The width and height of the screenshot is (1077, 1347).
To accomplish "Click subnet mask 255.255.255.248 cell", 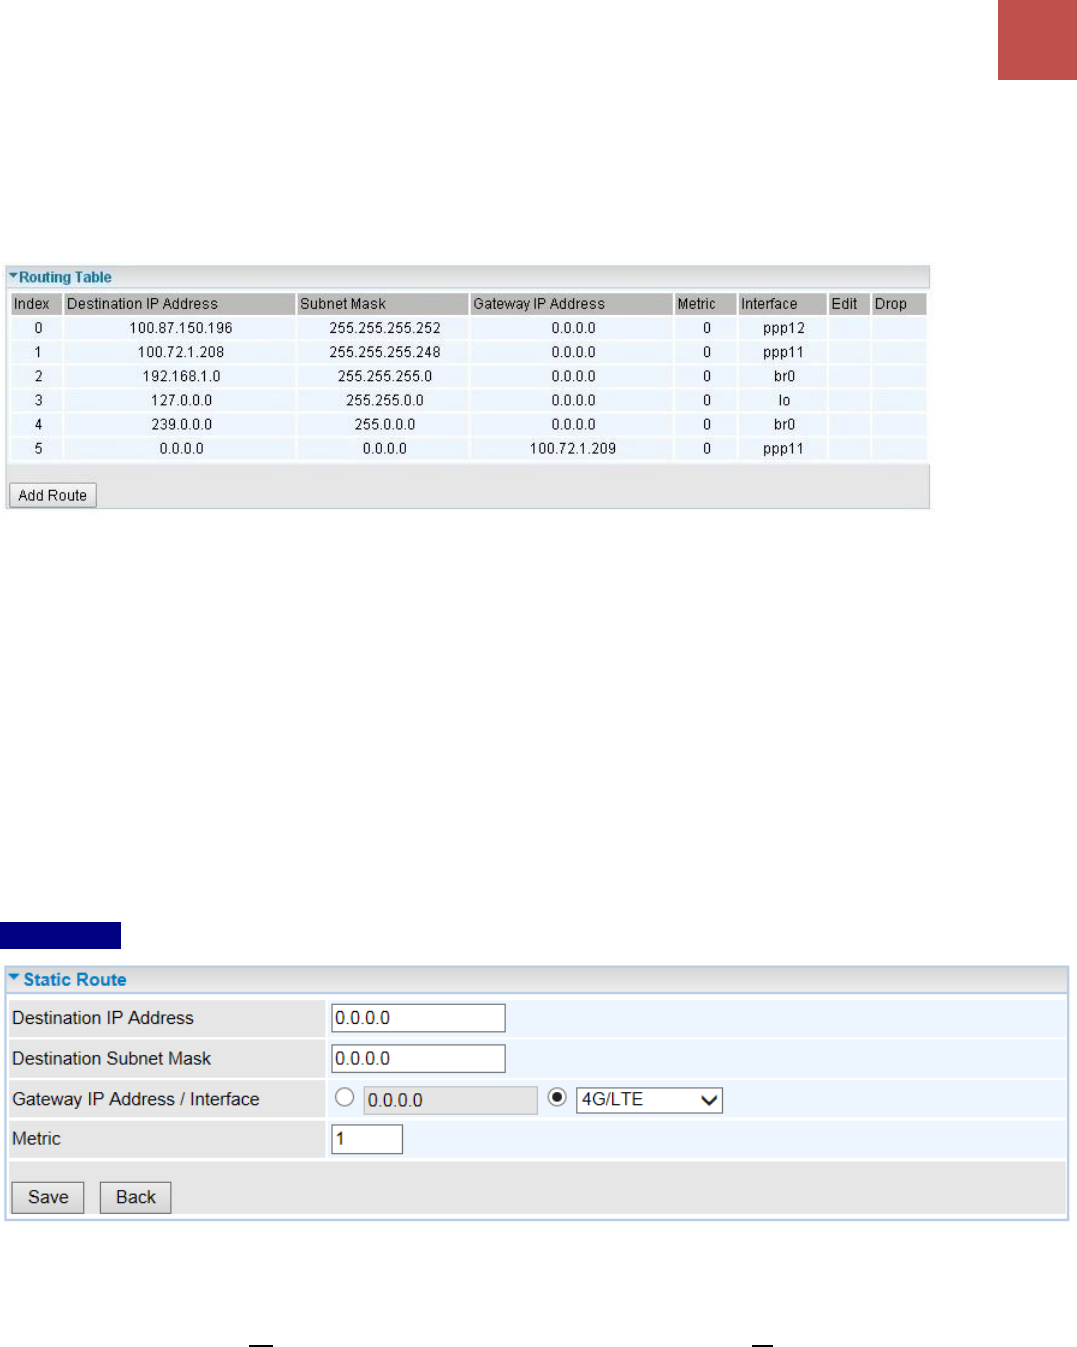I will click(385, 352).
